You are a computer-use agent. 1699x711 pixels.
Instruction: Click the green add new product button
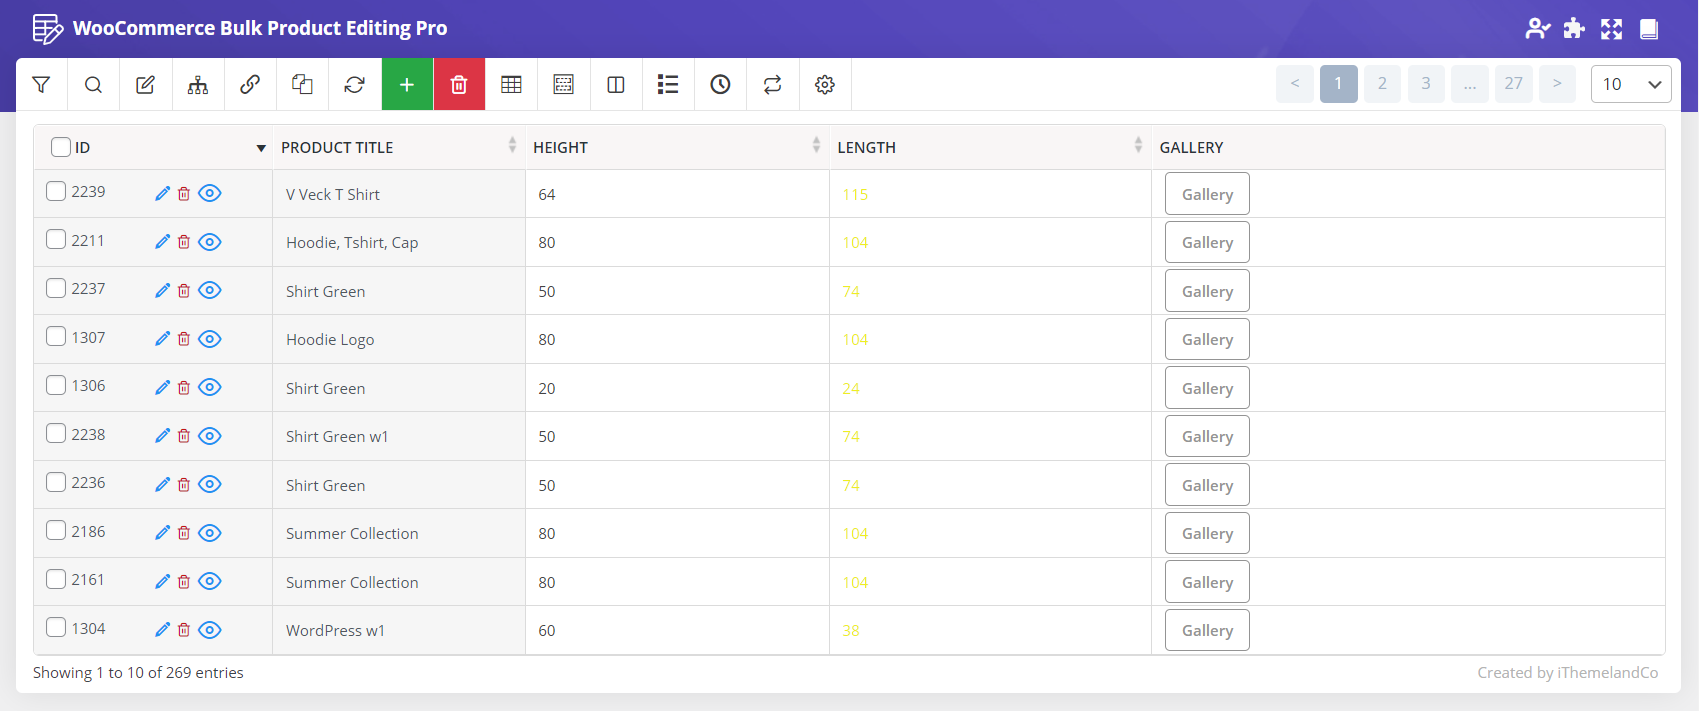[x=407, y=85]
